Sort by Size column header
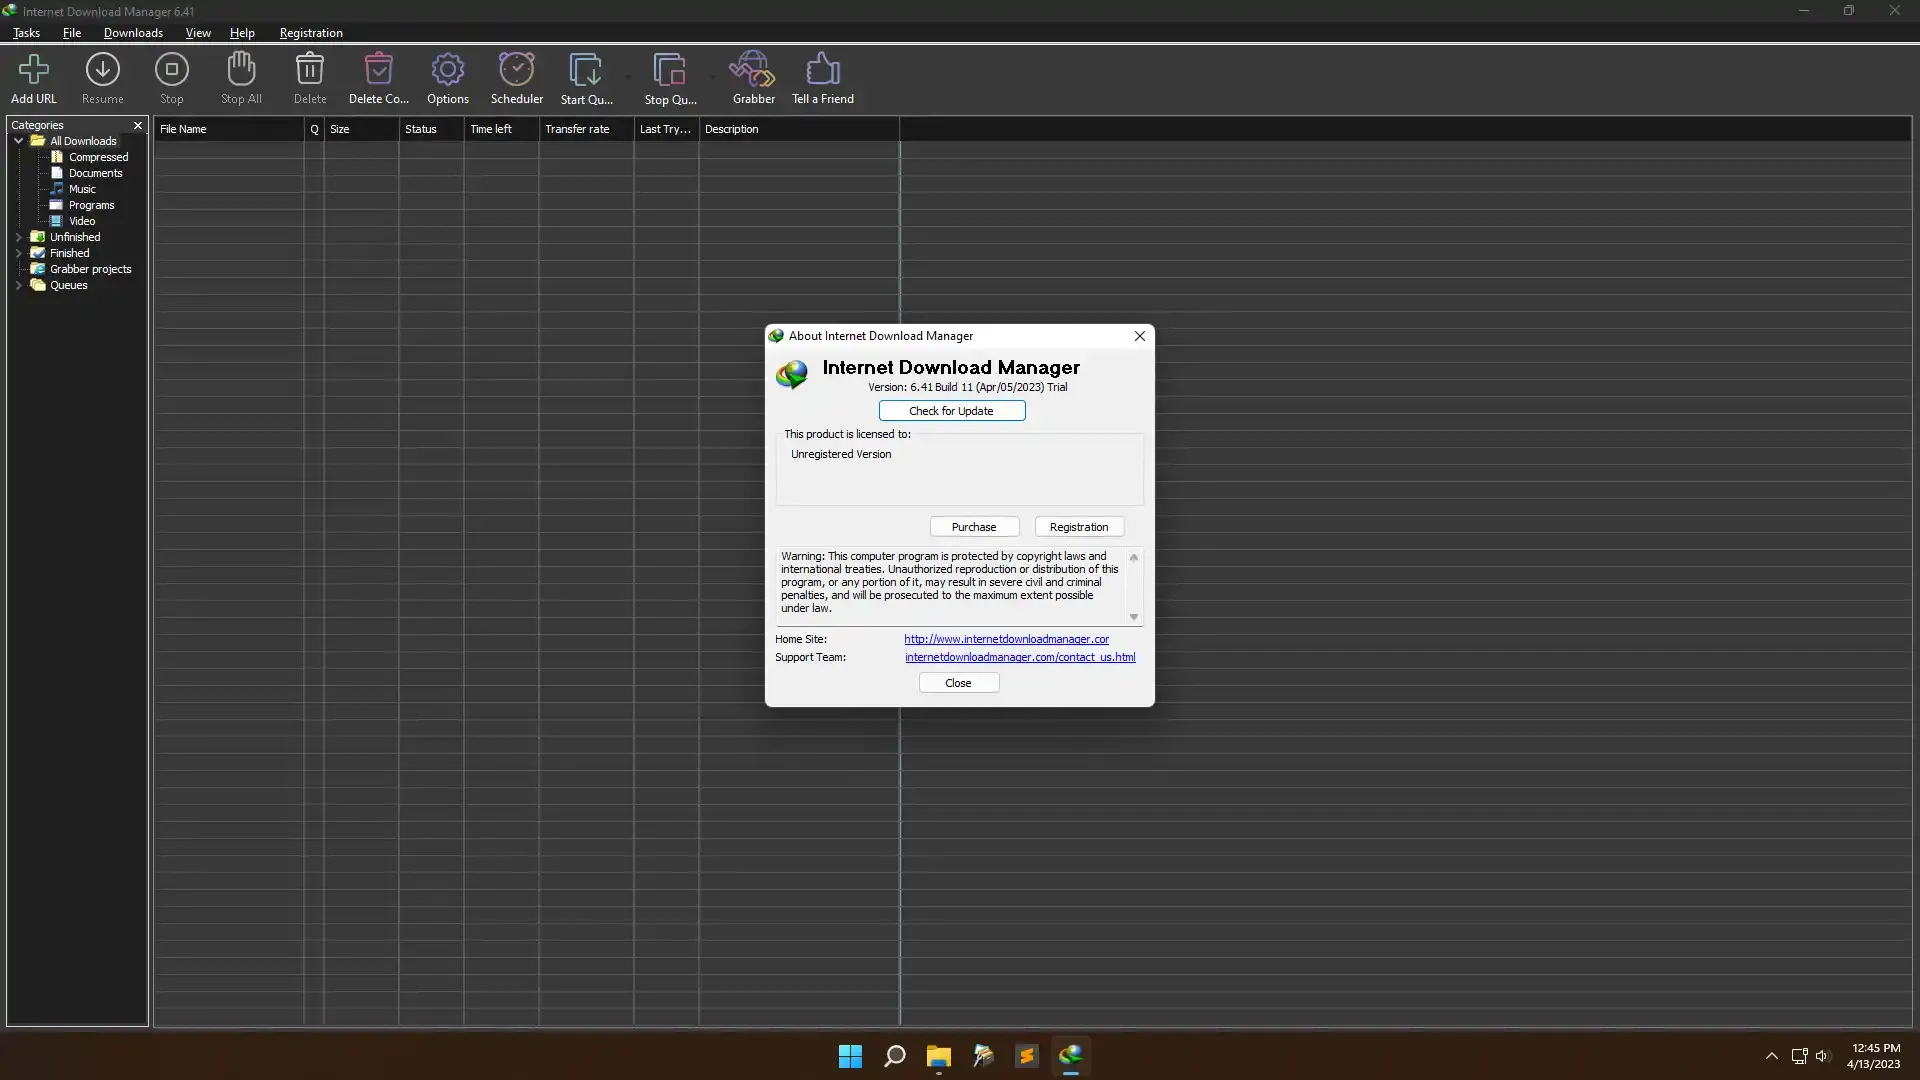 pyautogui.click(x=361, y=129)
